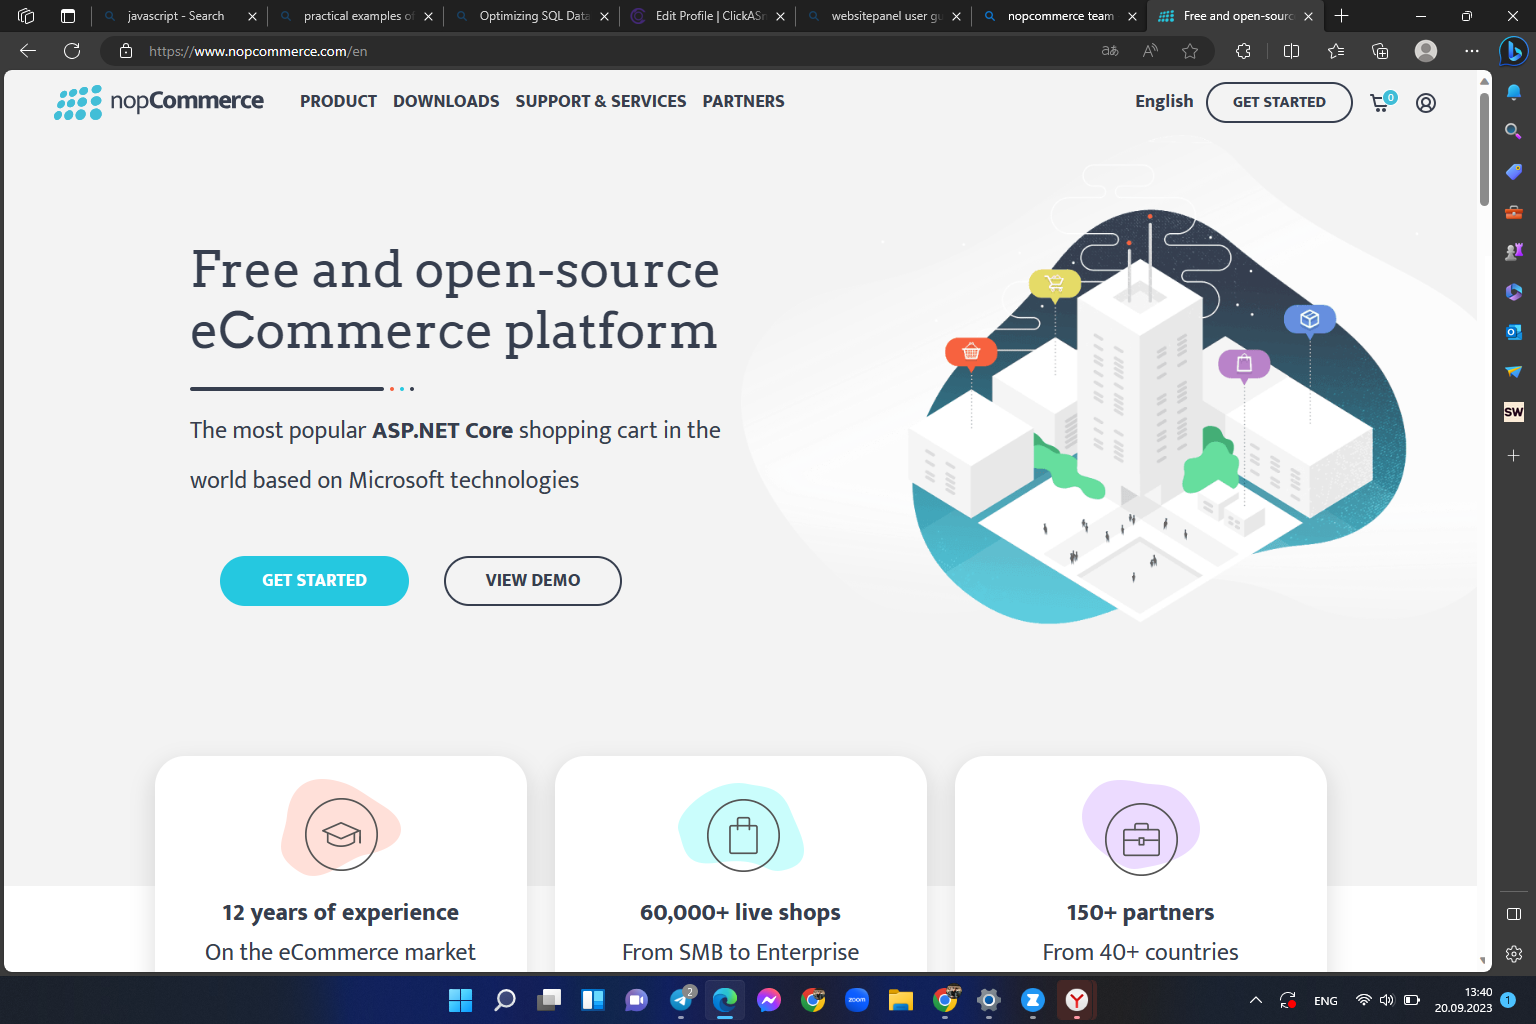Show hidden system tray icons
Image resolution: width=1536 pixels, height=1024 pixels.
coord(1256,1000)
